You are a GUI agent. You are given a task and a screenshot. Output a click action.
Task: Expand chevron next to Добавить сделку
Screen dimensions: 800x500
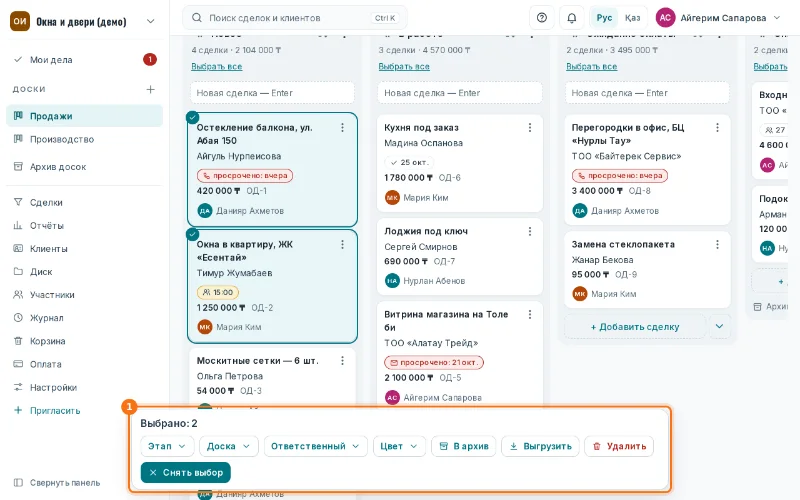(719, 327)
